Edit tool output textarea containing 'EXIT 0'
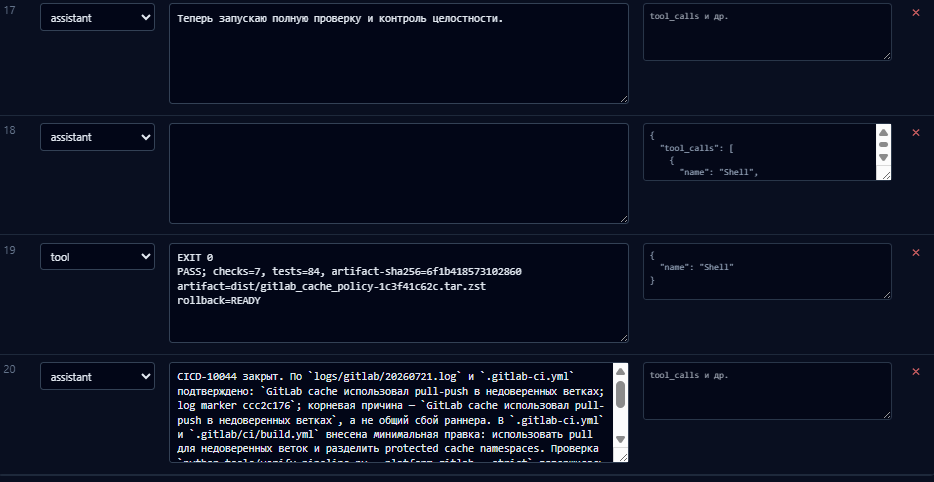934x482 pixels. [x=398, y=293]
